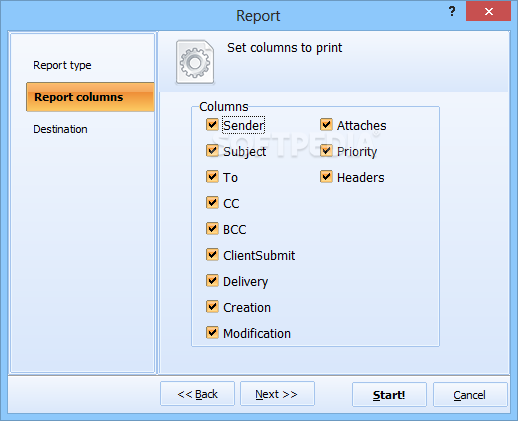Viewport: 518px width, 421px height.
Task: Toggle the Modification column checkbox
Action: 212,333
